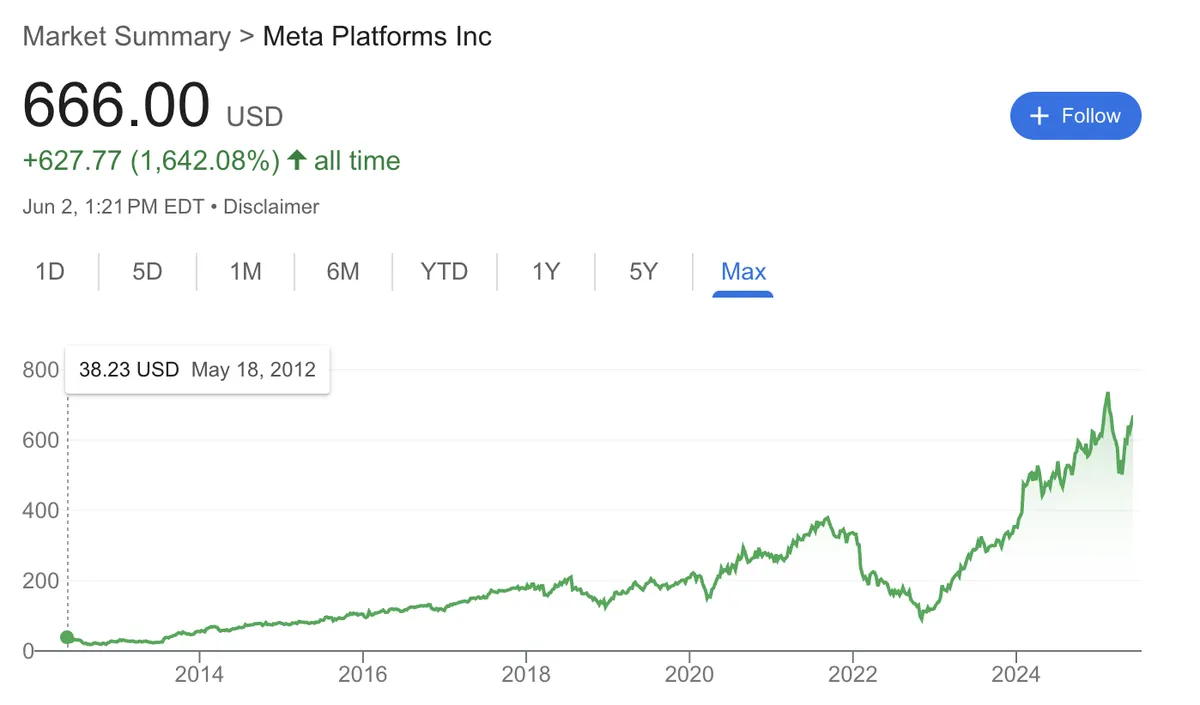Switch to the 6M range tab

tap(343, 271)
